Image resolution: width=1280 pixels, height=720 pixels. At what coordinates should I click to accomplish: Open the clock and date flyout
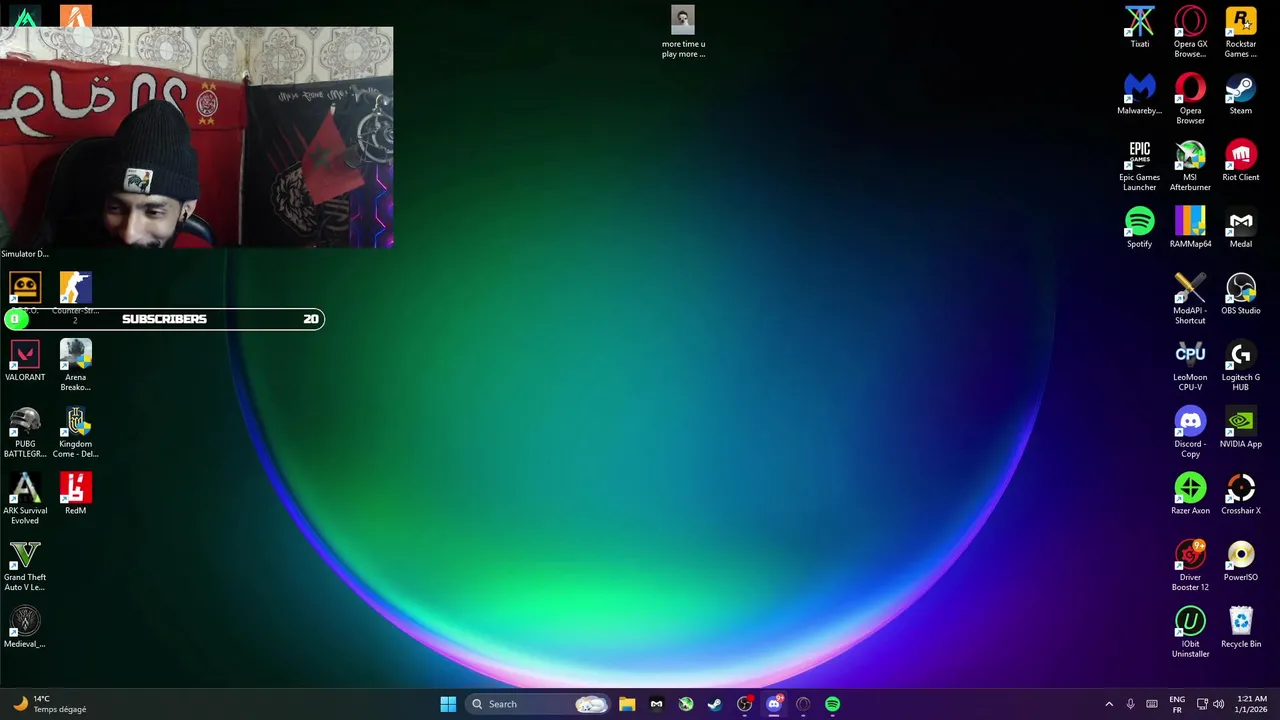click(1251, 704)
